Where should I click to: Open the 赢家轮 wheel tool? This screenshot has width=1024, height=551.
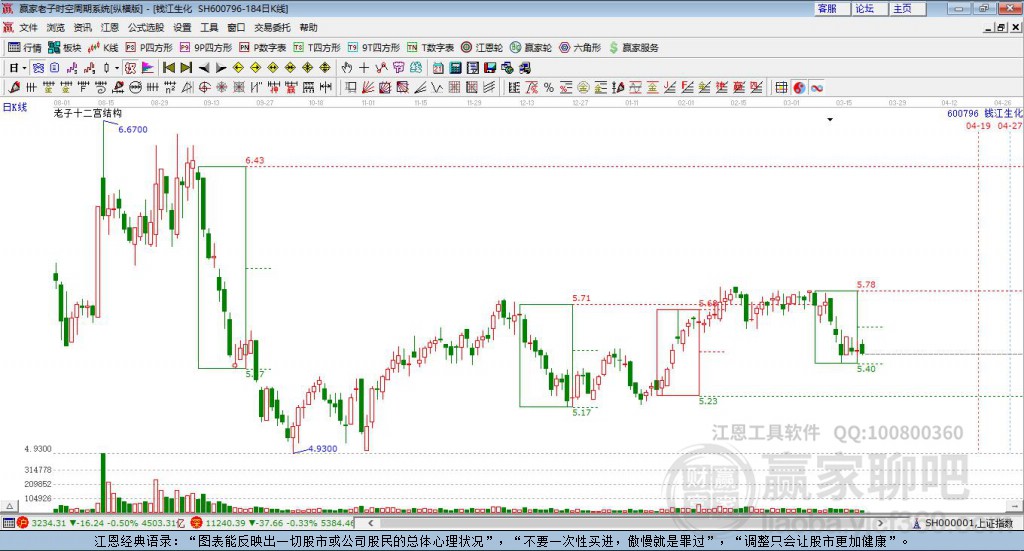[531, 48]
